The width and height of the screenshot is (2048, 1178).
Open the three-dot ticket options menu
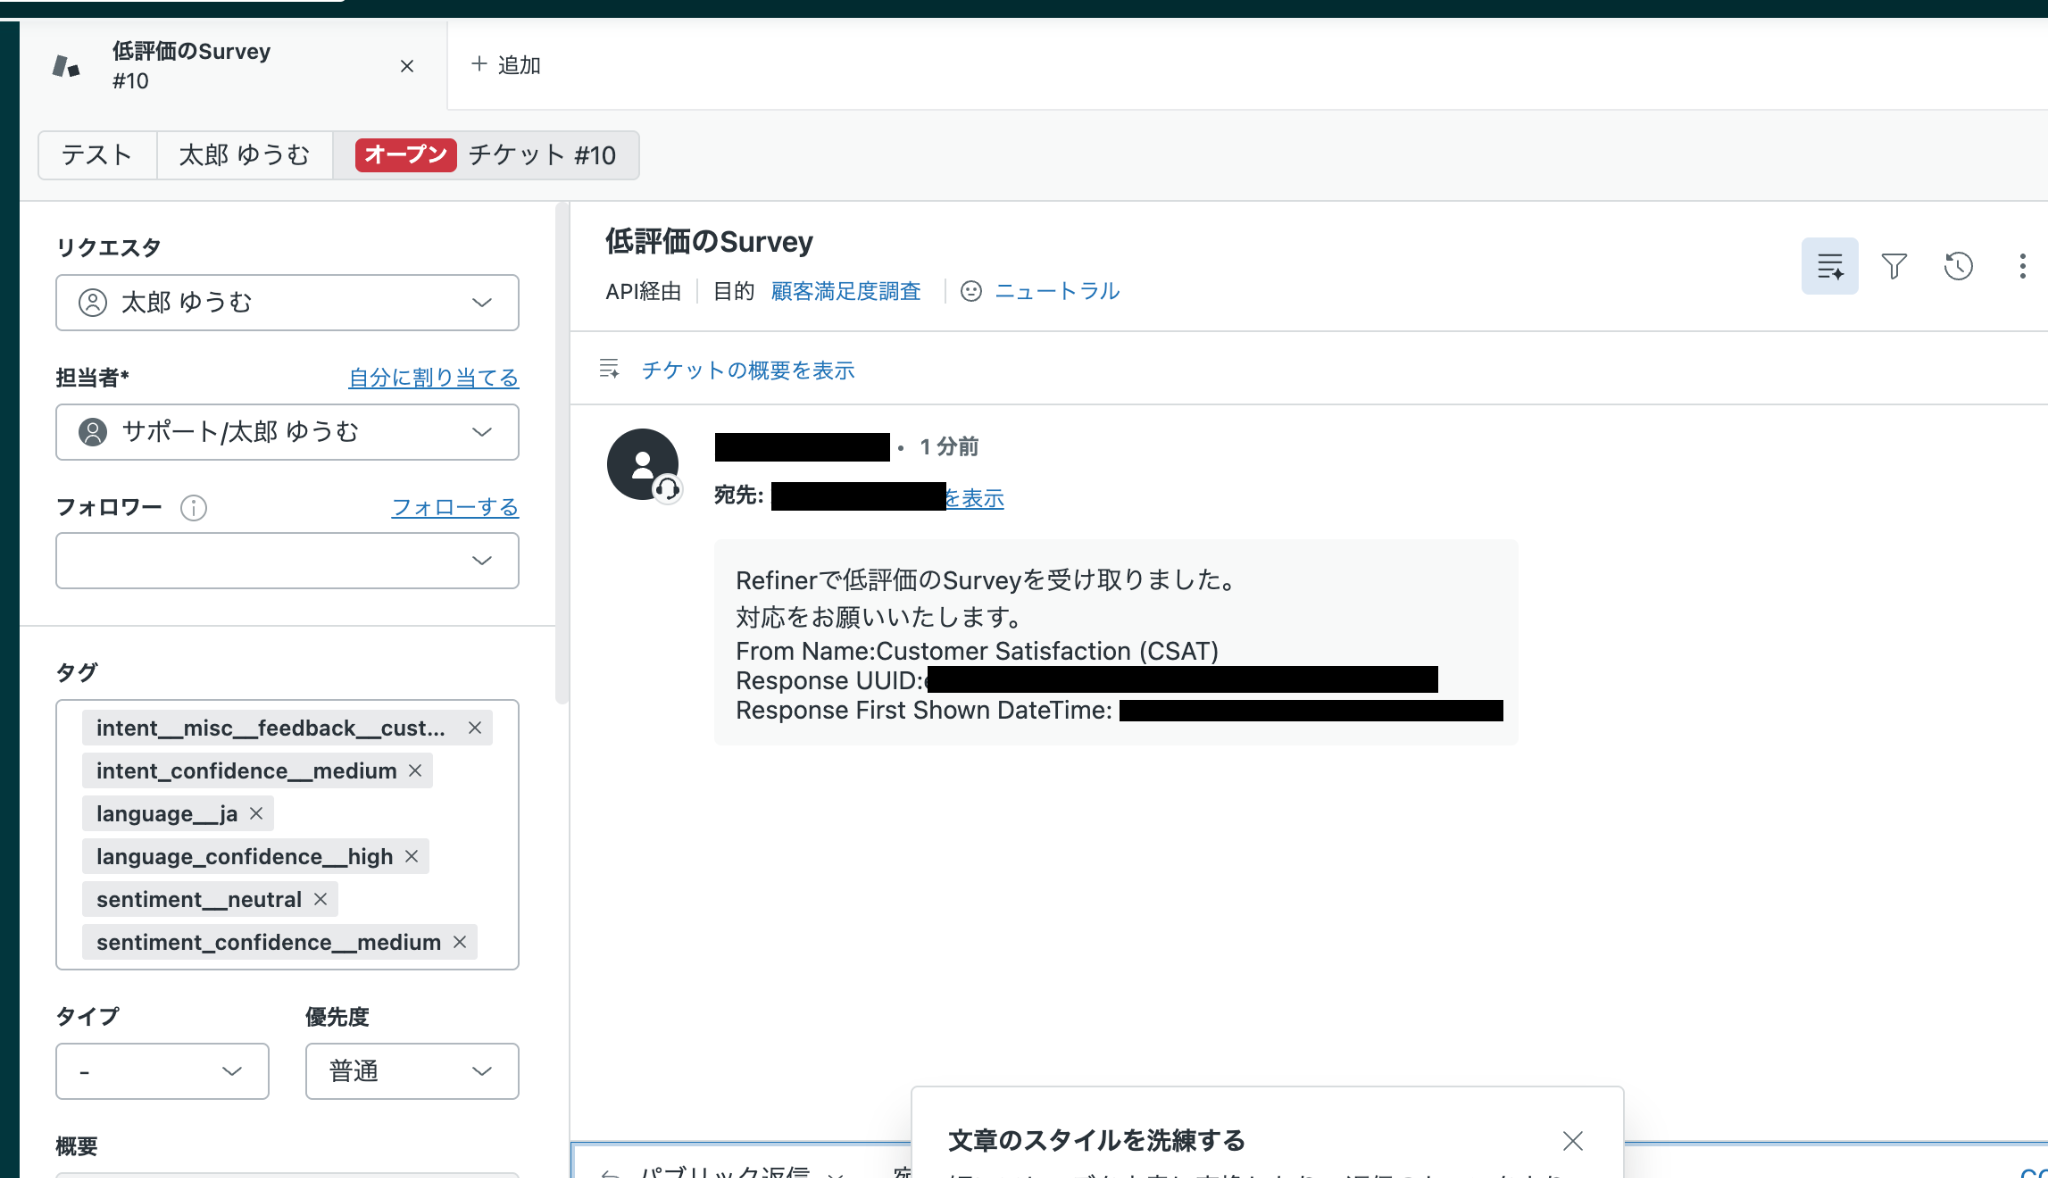(x=2022, y=266)
